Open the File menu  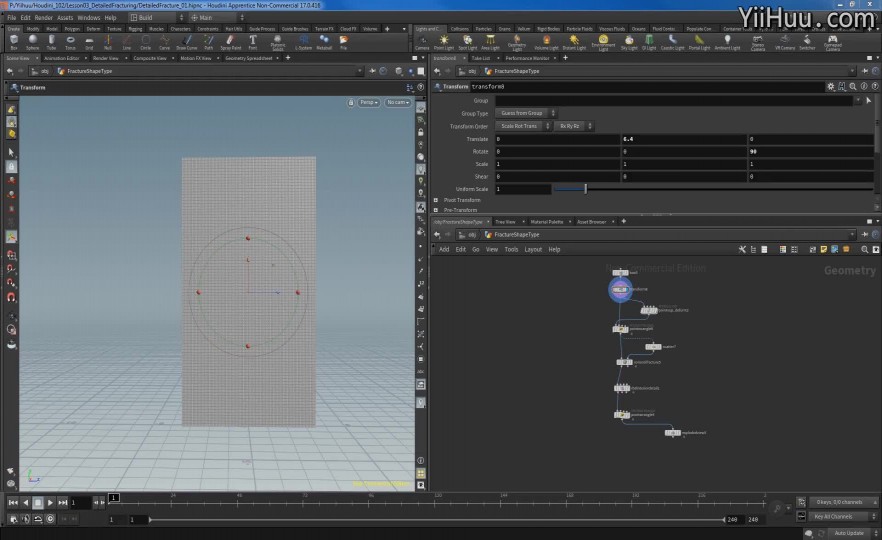[11, 17]
